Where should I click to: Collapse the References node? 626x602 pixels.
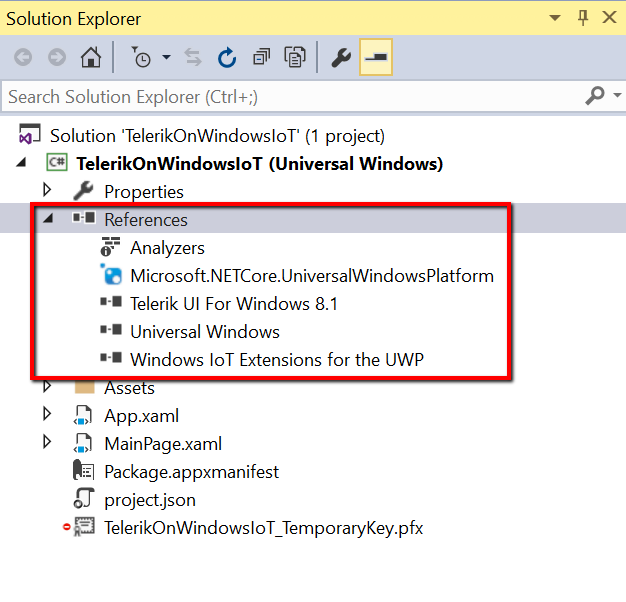tap(46, 219)
